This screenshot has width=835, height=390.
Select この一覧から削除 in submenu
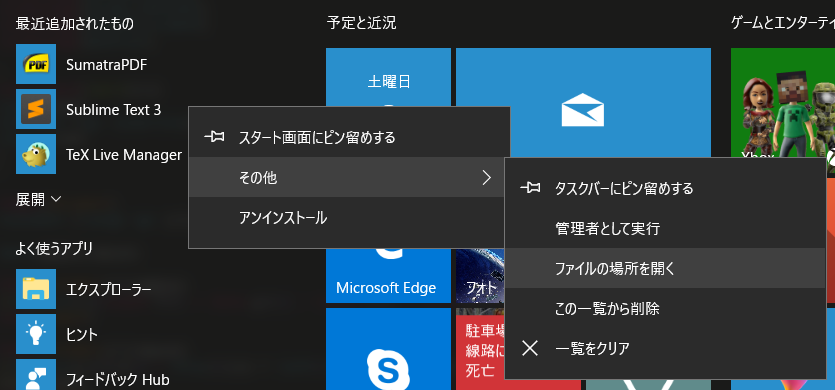pos(665,308)
